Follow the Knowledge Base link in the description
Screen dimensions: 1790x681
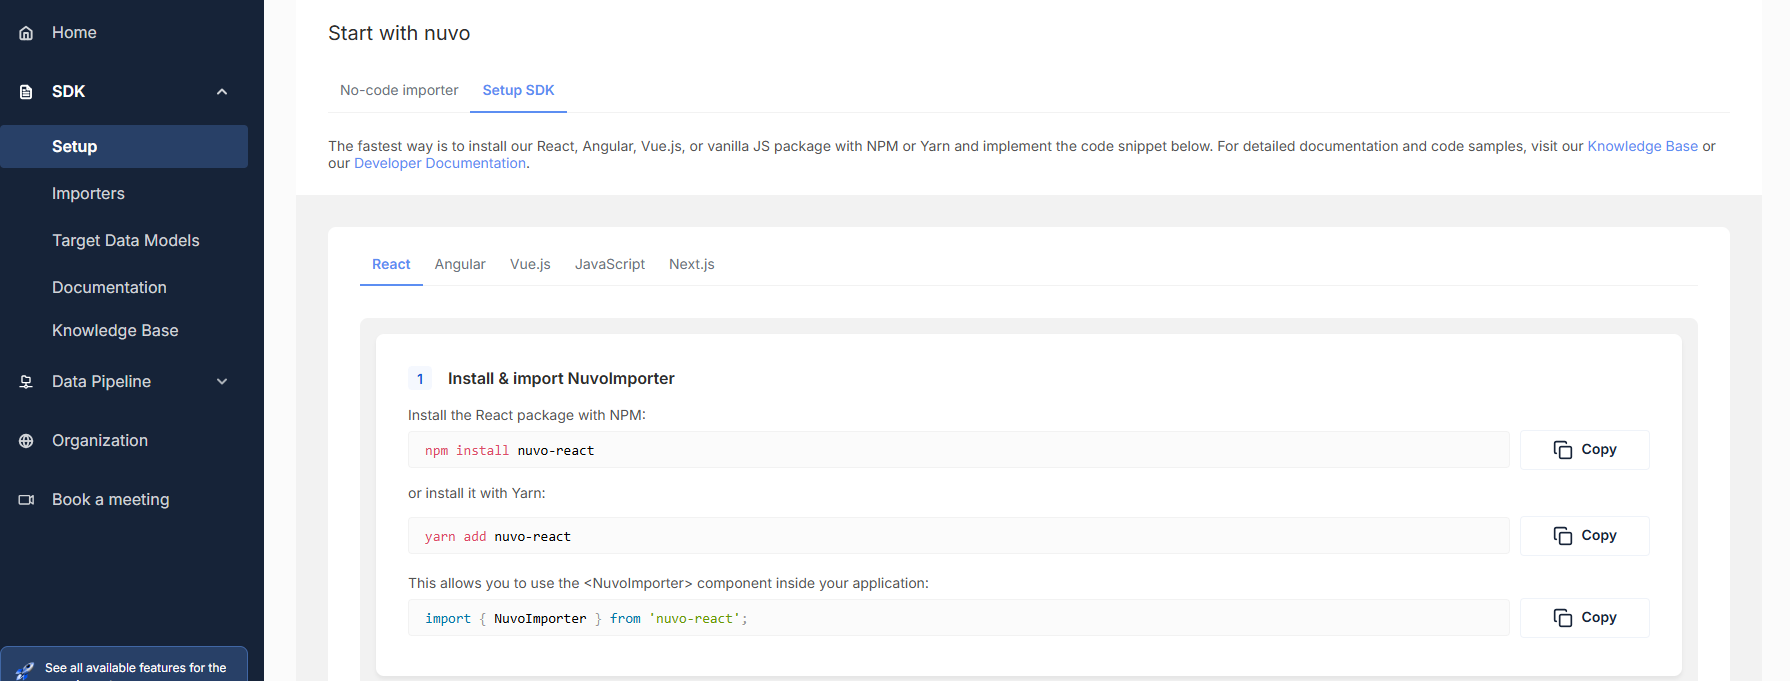(x=1642, y=146)
